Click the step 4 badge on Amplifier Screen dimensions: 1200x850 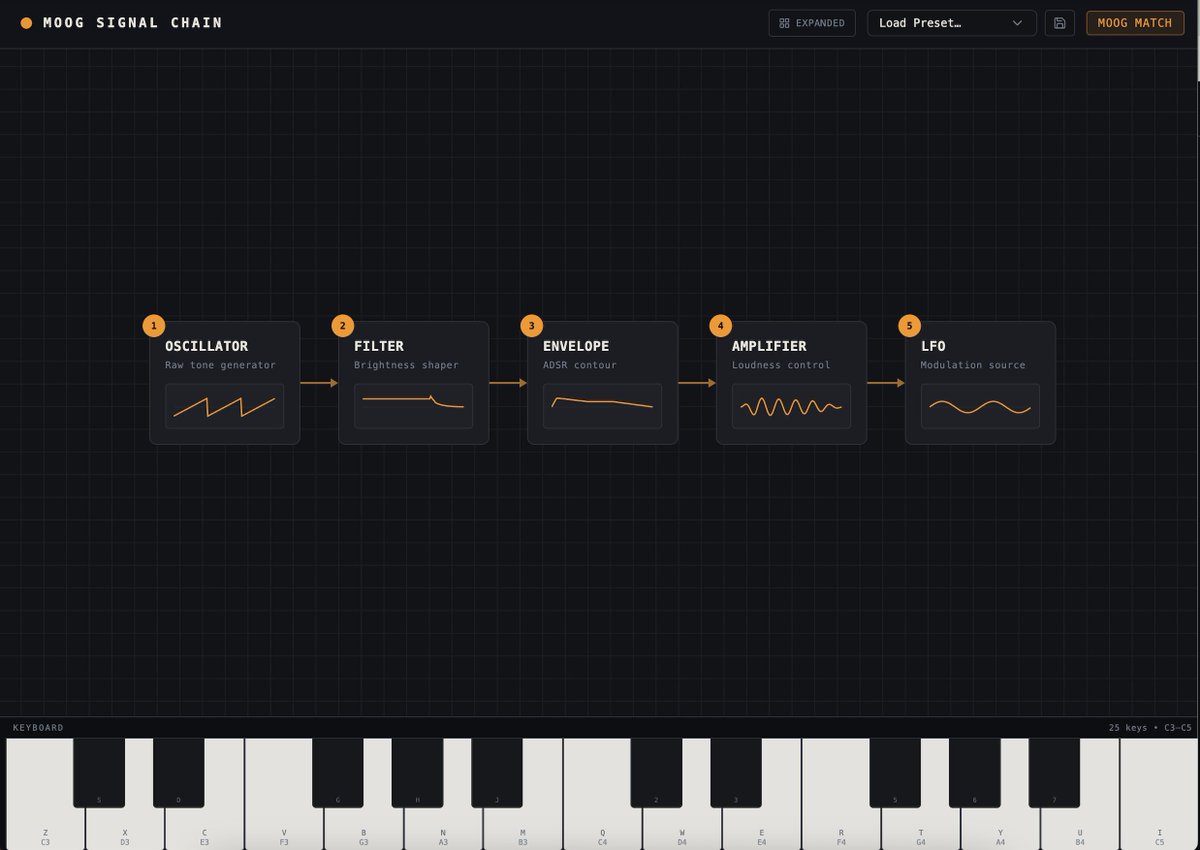(x=720, y=326)
